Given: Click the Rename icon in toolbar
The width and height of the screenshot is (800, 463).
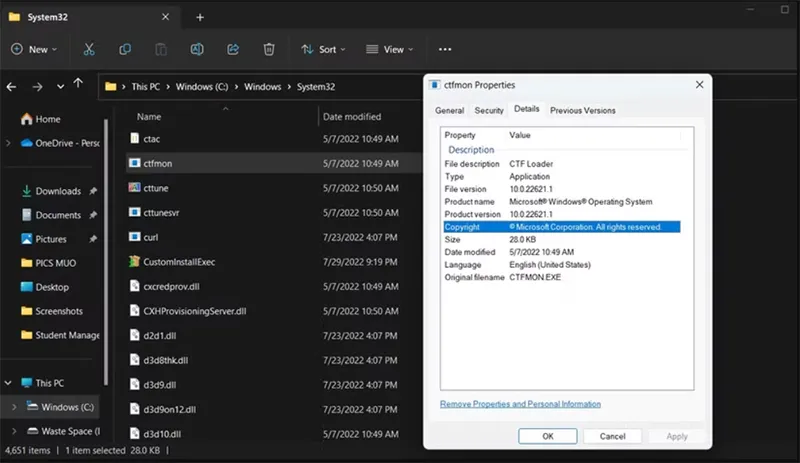Looking at the screenshot, I should [197, 49].
